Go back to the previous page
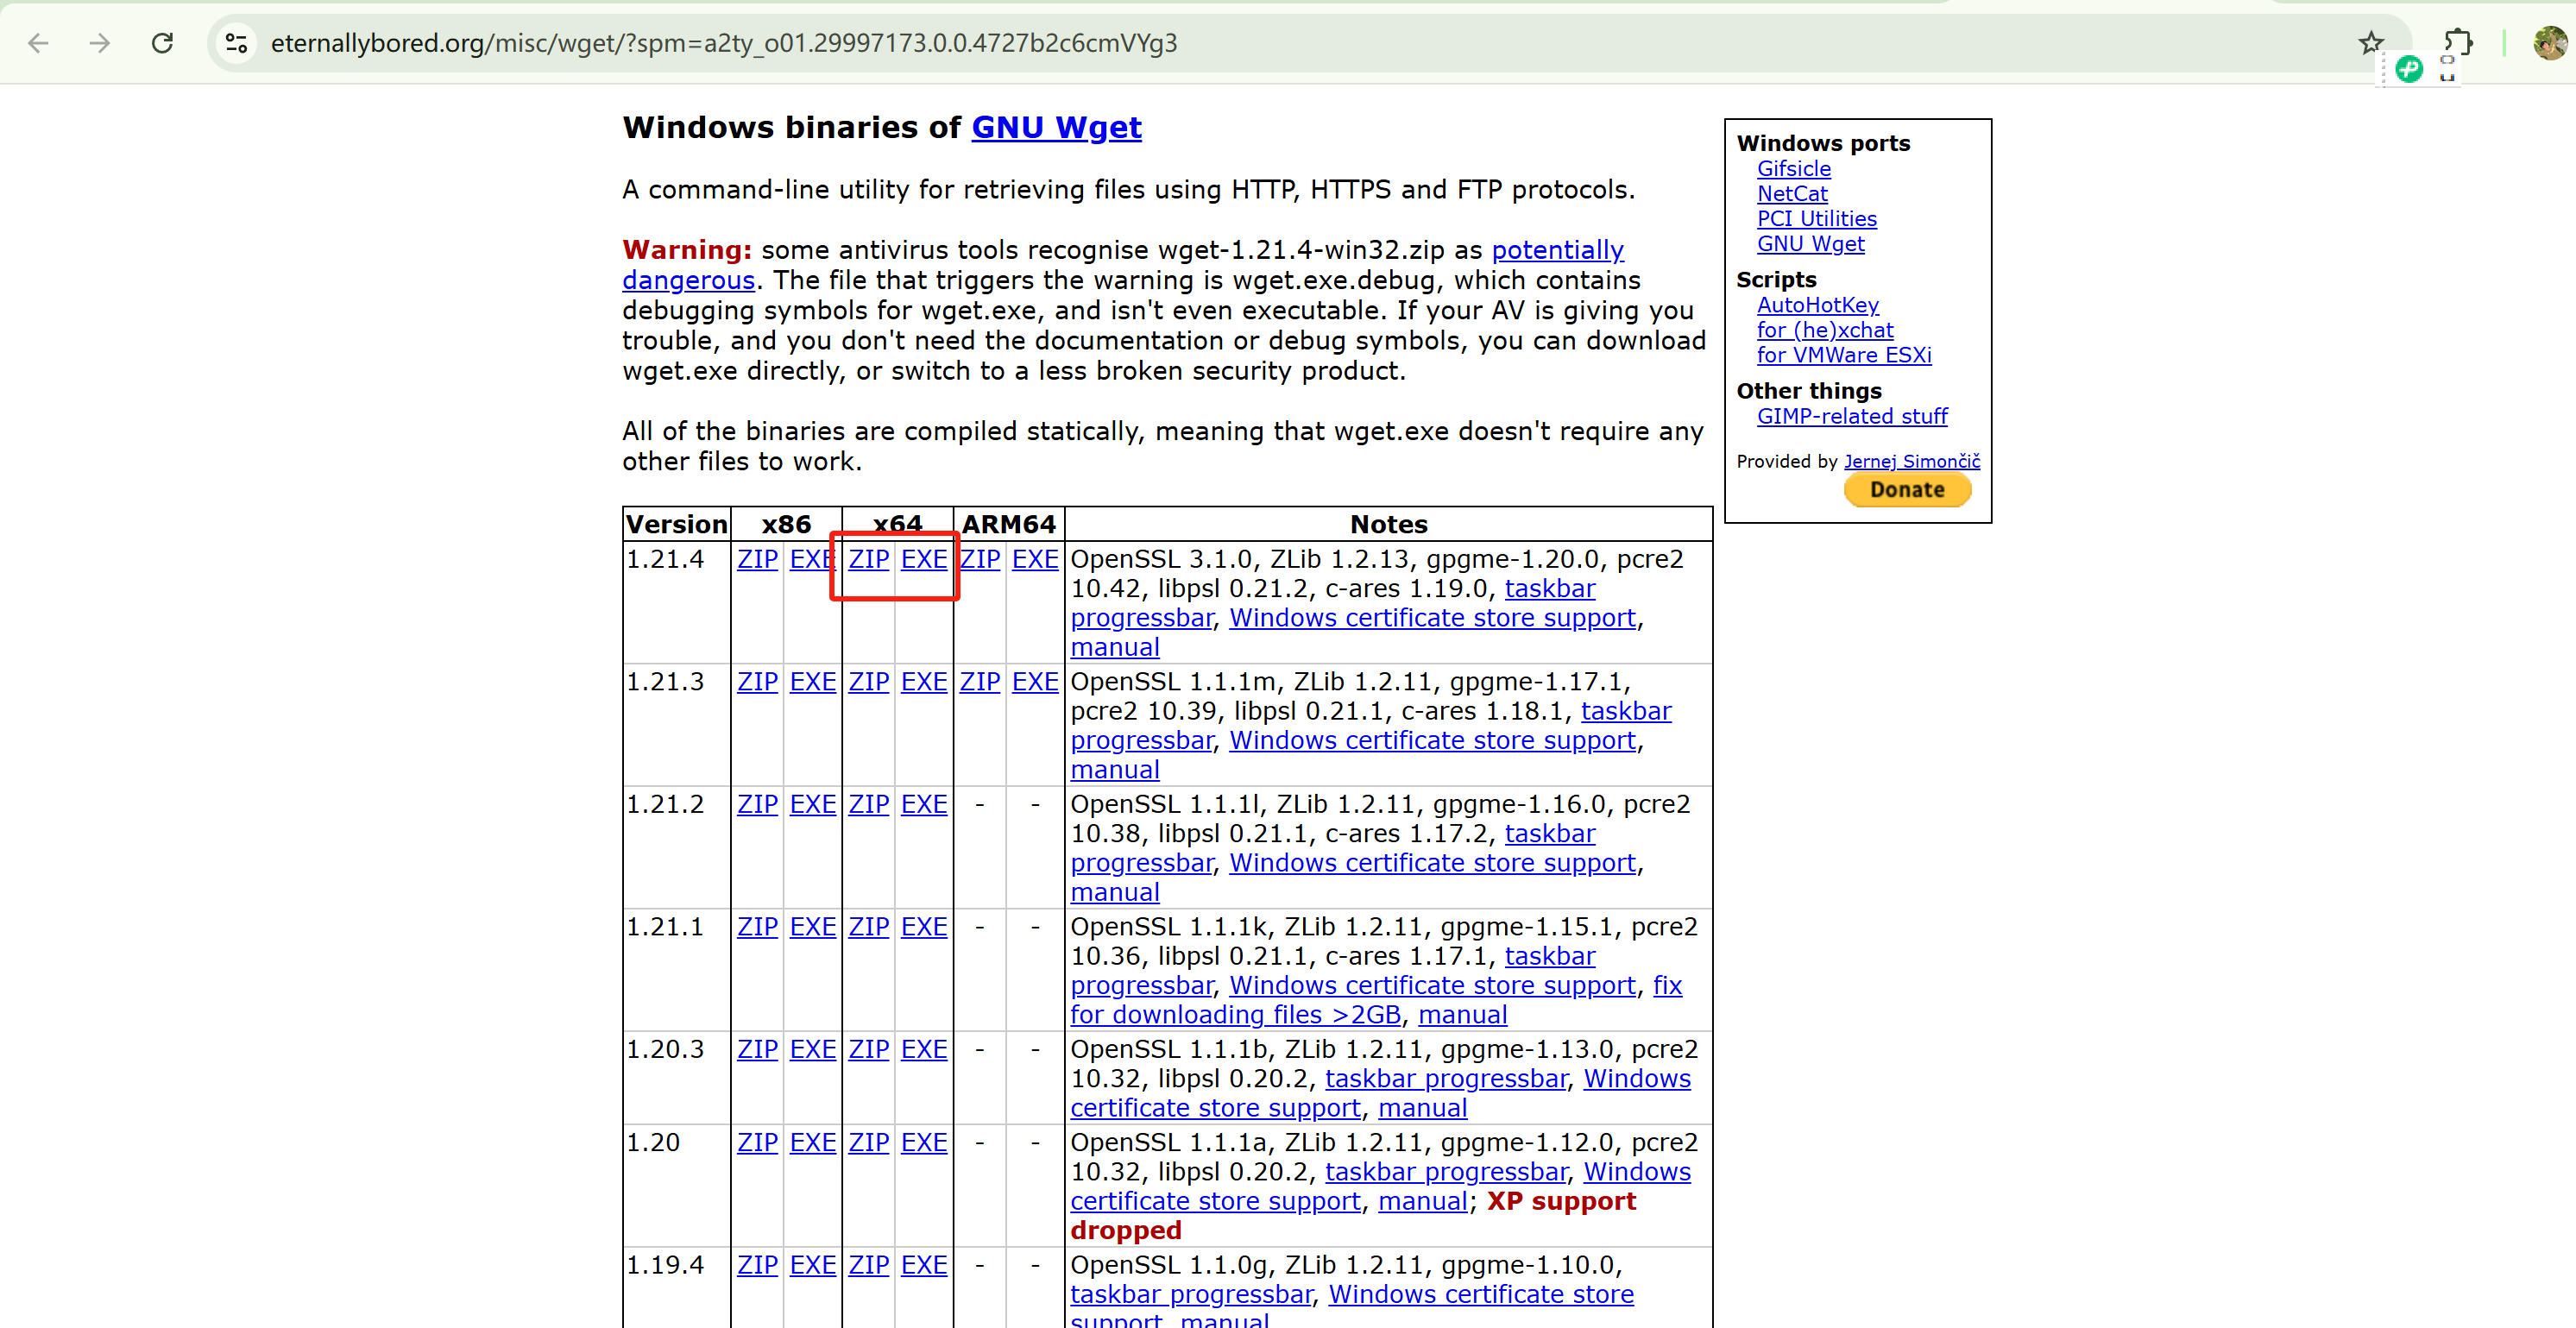2576x1328 pixels. click(x=38, y=43)
